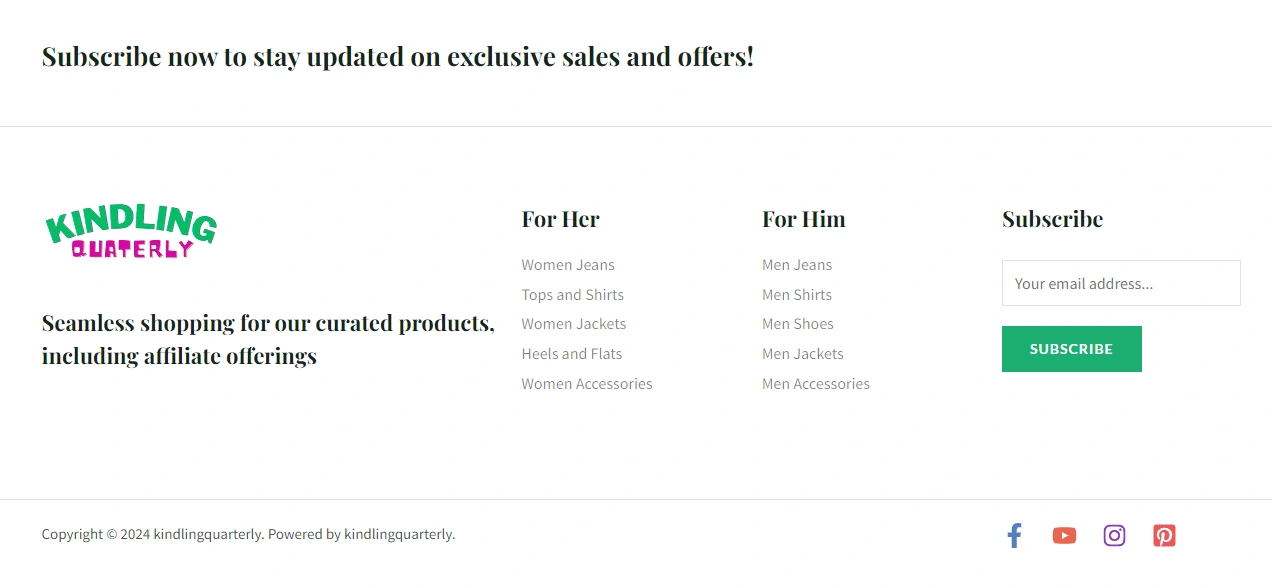Open the Women Jackets link
This screenshot has width=1272, height=588.
(x=573, y=324)
